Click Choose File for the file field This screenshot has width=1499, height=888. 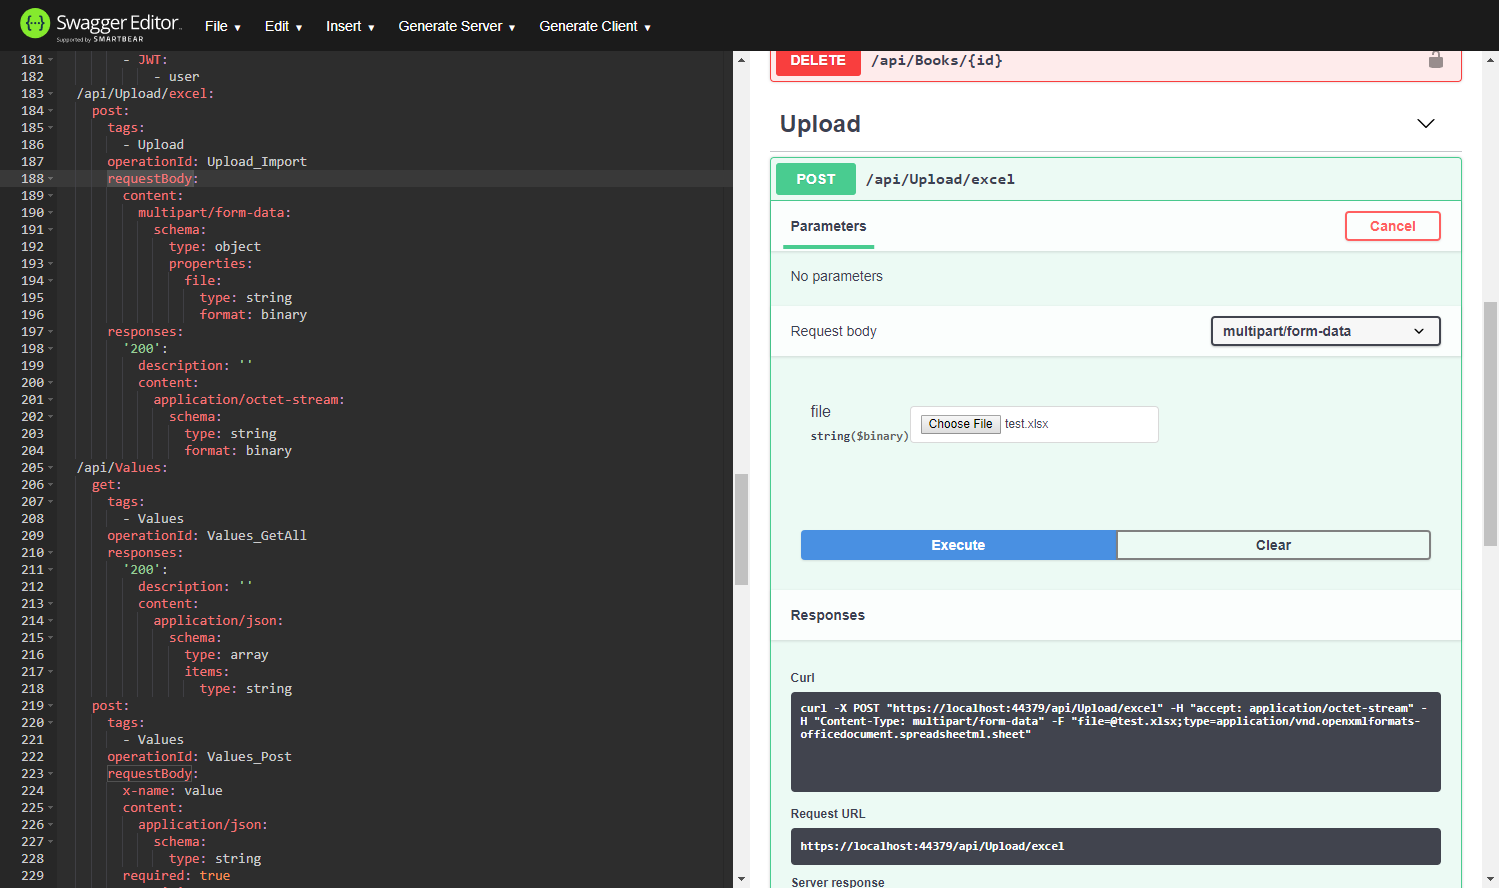coord(960,424)
